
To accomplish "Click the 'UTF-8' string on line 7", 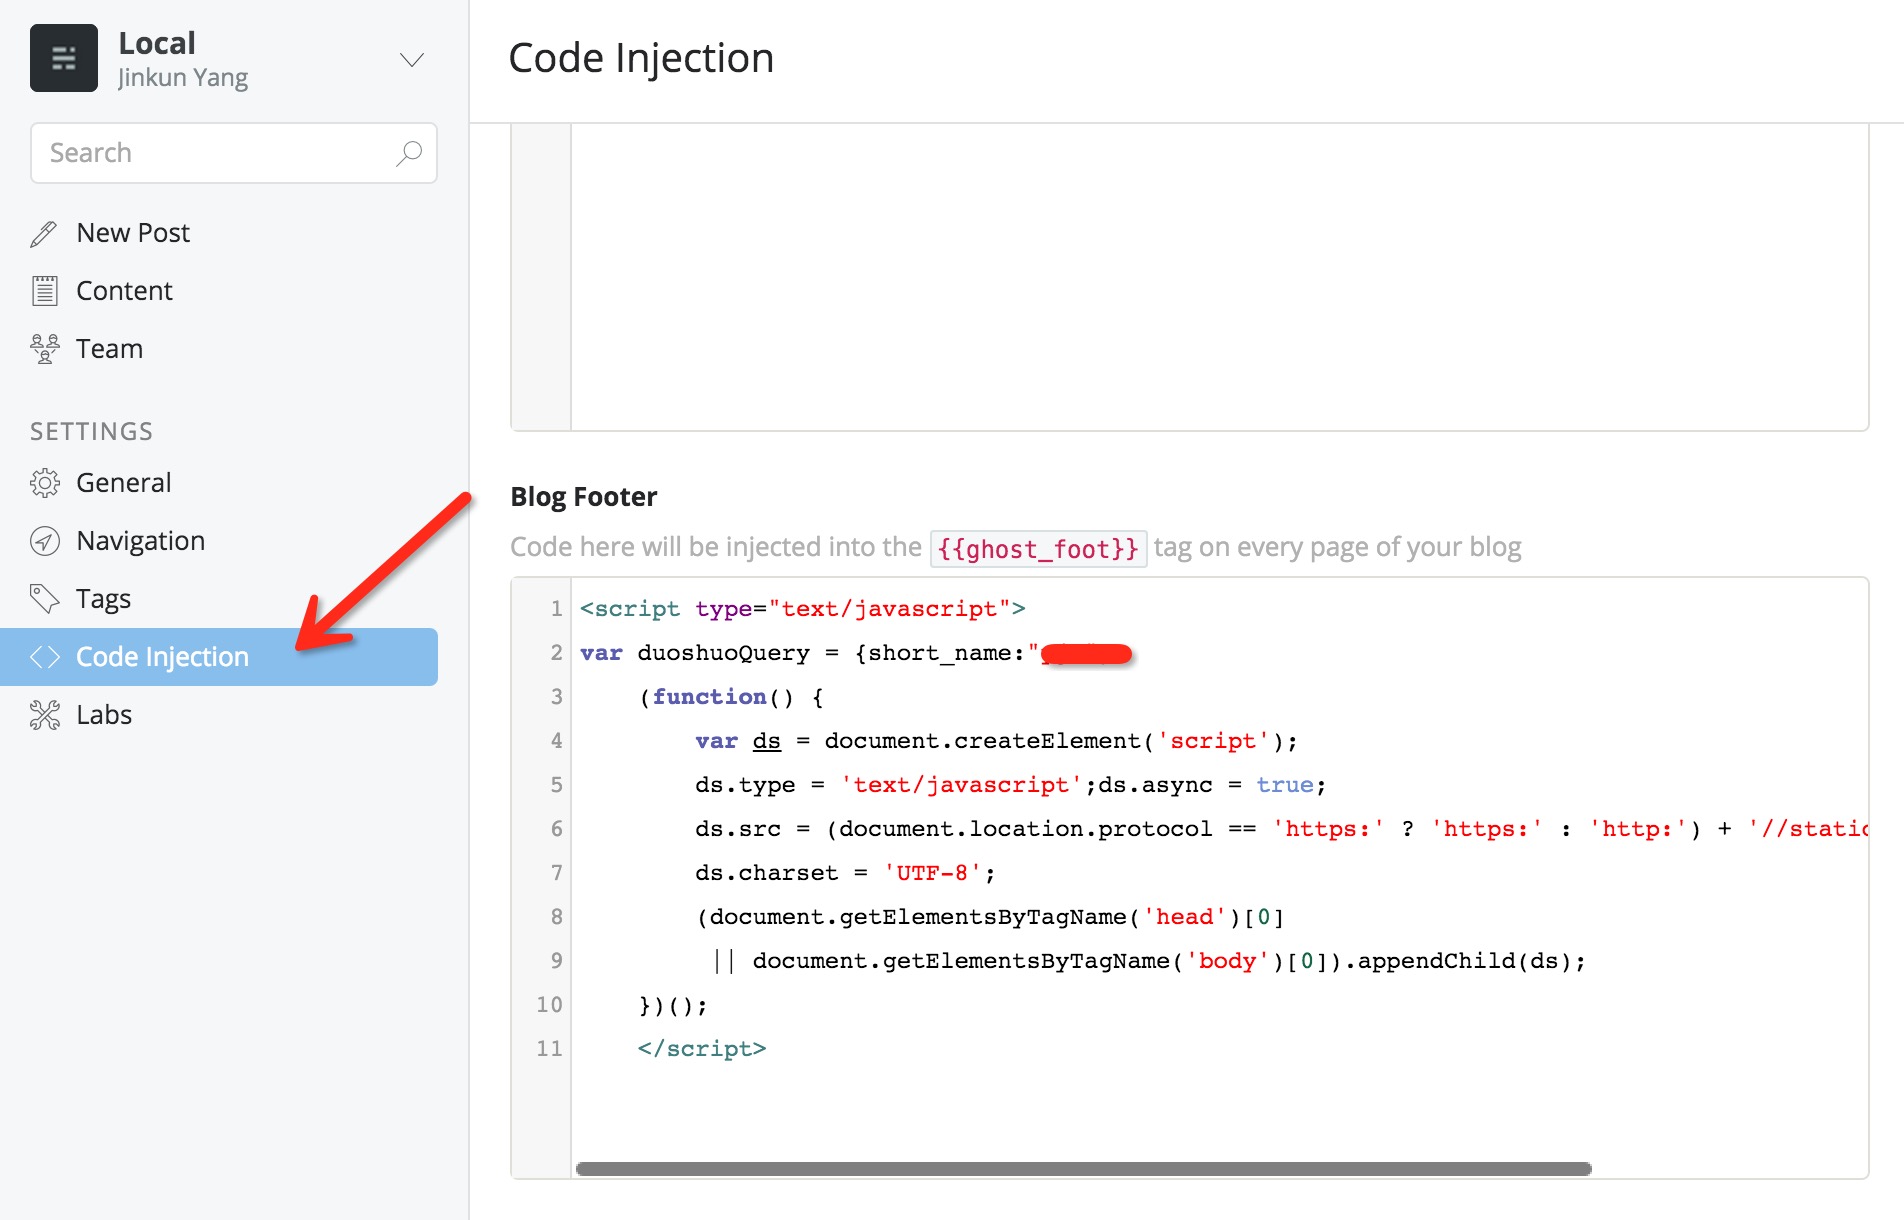I will point(932,873).
